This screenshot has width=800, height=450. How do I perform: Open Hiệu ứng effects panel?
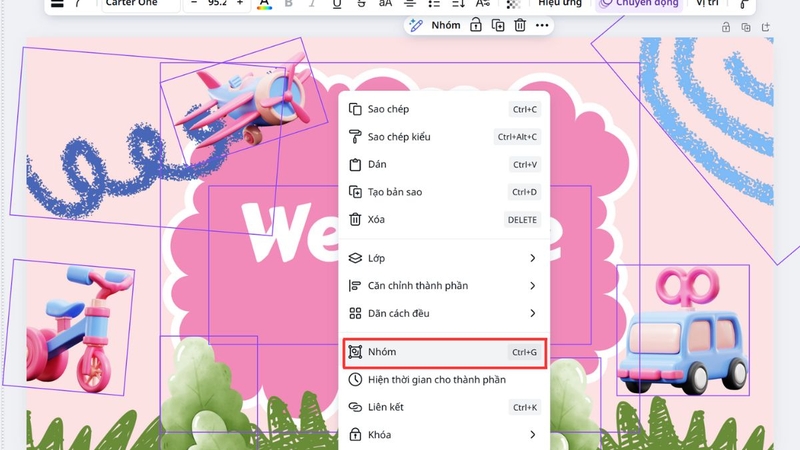pos(560,4)
